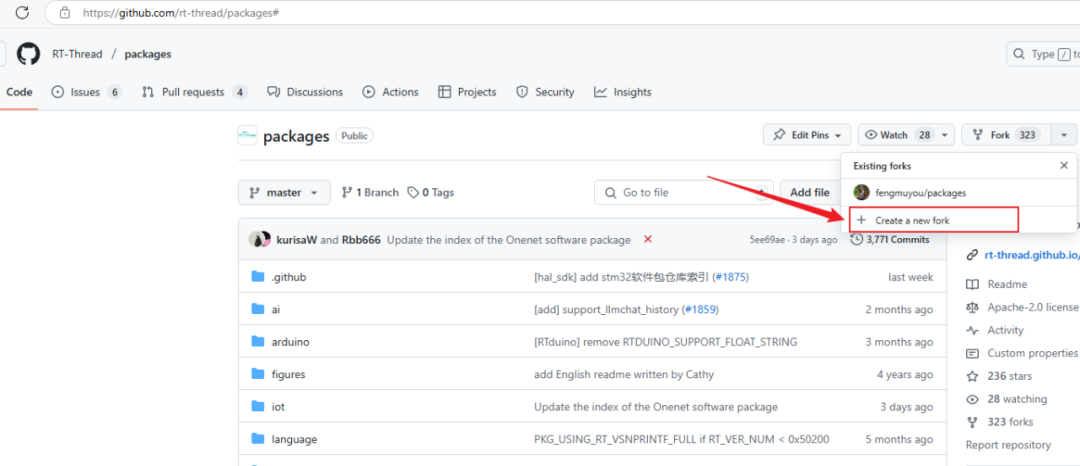Click the browser reload icon
The image size is (1080, 466).
click(x=22, y=12)
